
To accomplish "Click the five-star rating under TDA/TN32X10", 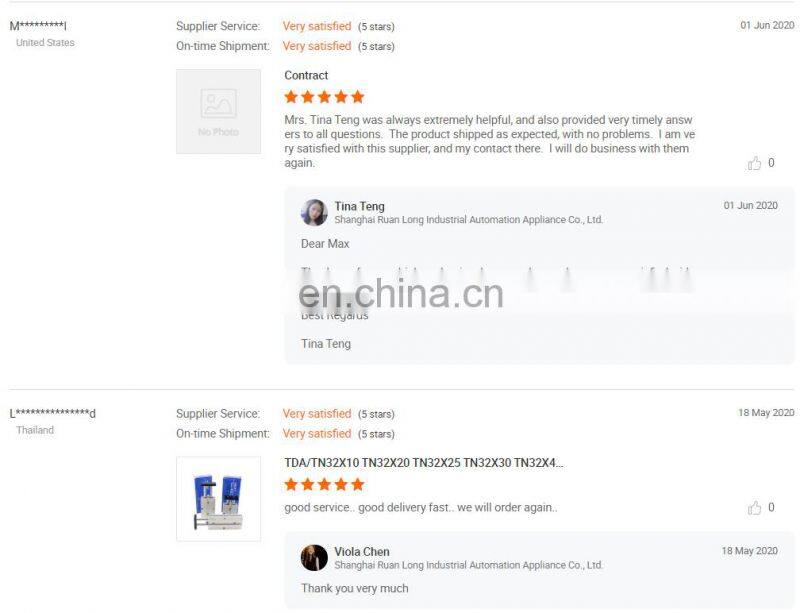I will click(324, 484).
